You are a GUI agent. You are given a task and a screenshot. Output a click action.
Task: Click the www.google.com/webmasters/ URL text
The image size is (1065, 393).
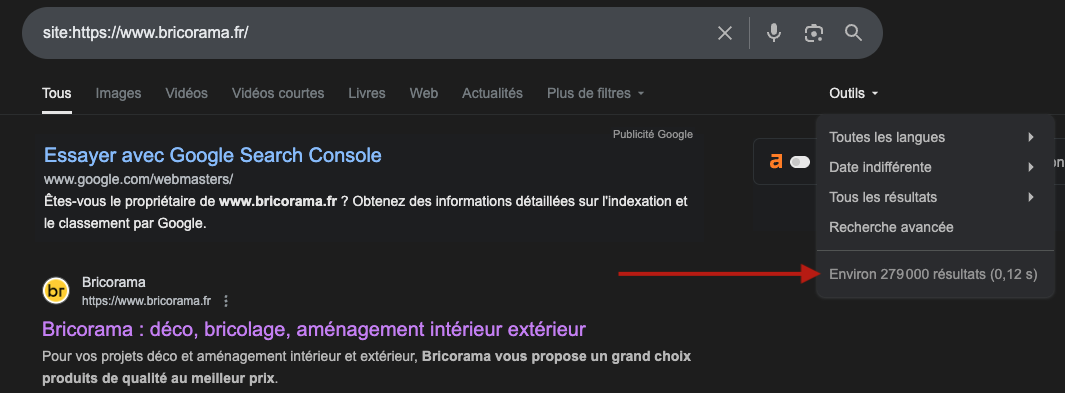[139, 179]
